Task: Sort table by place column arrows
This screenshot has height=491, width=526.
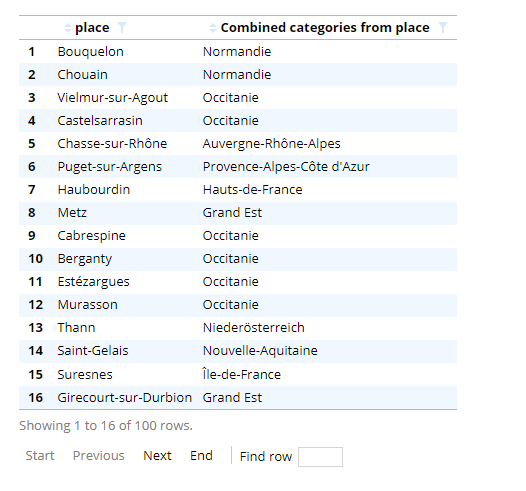Action: pyautogui.click(x=68, y=28)
